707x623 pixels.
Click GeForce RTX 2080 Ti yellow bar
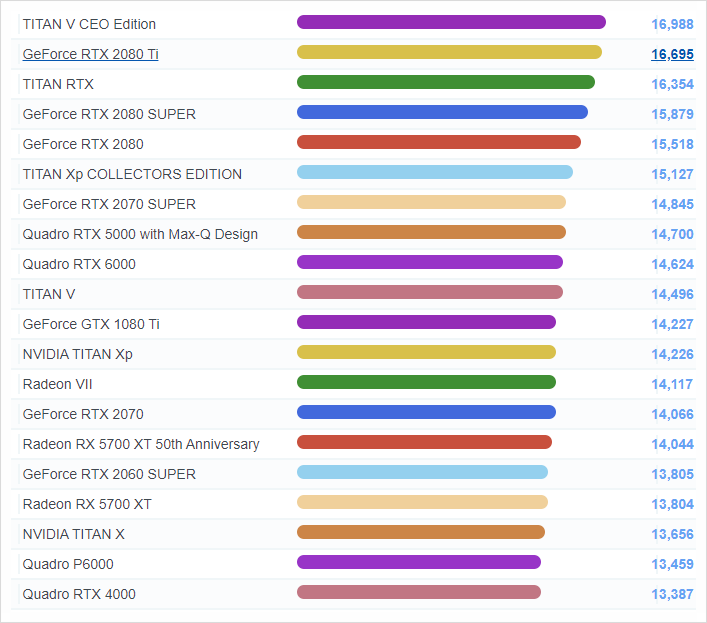click(449, 52)
